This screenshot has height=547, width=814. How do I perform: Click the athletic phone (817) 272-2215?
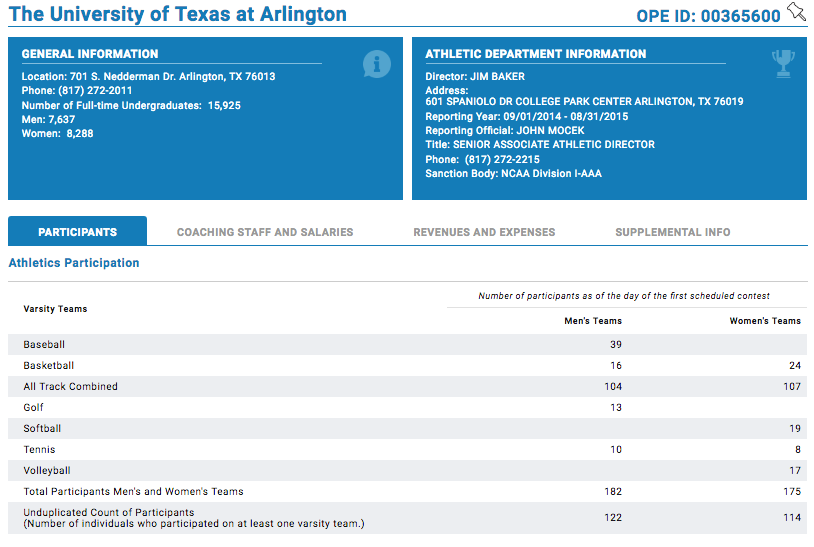tap(502, 159)
